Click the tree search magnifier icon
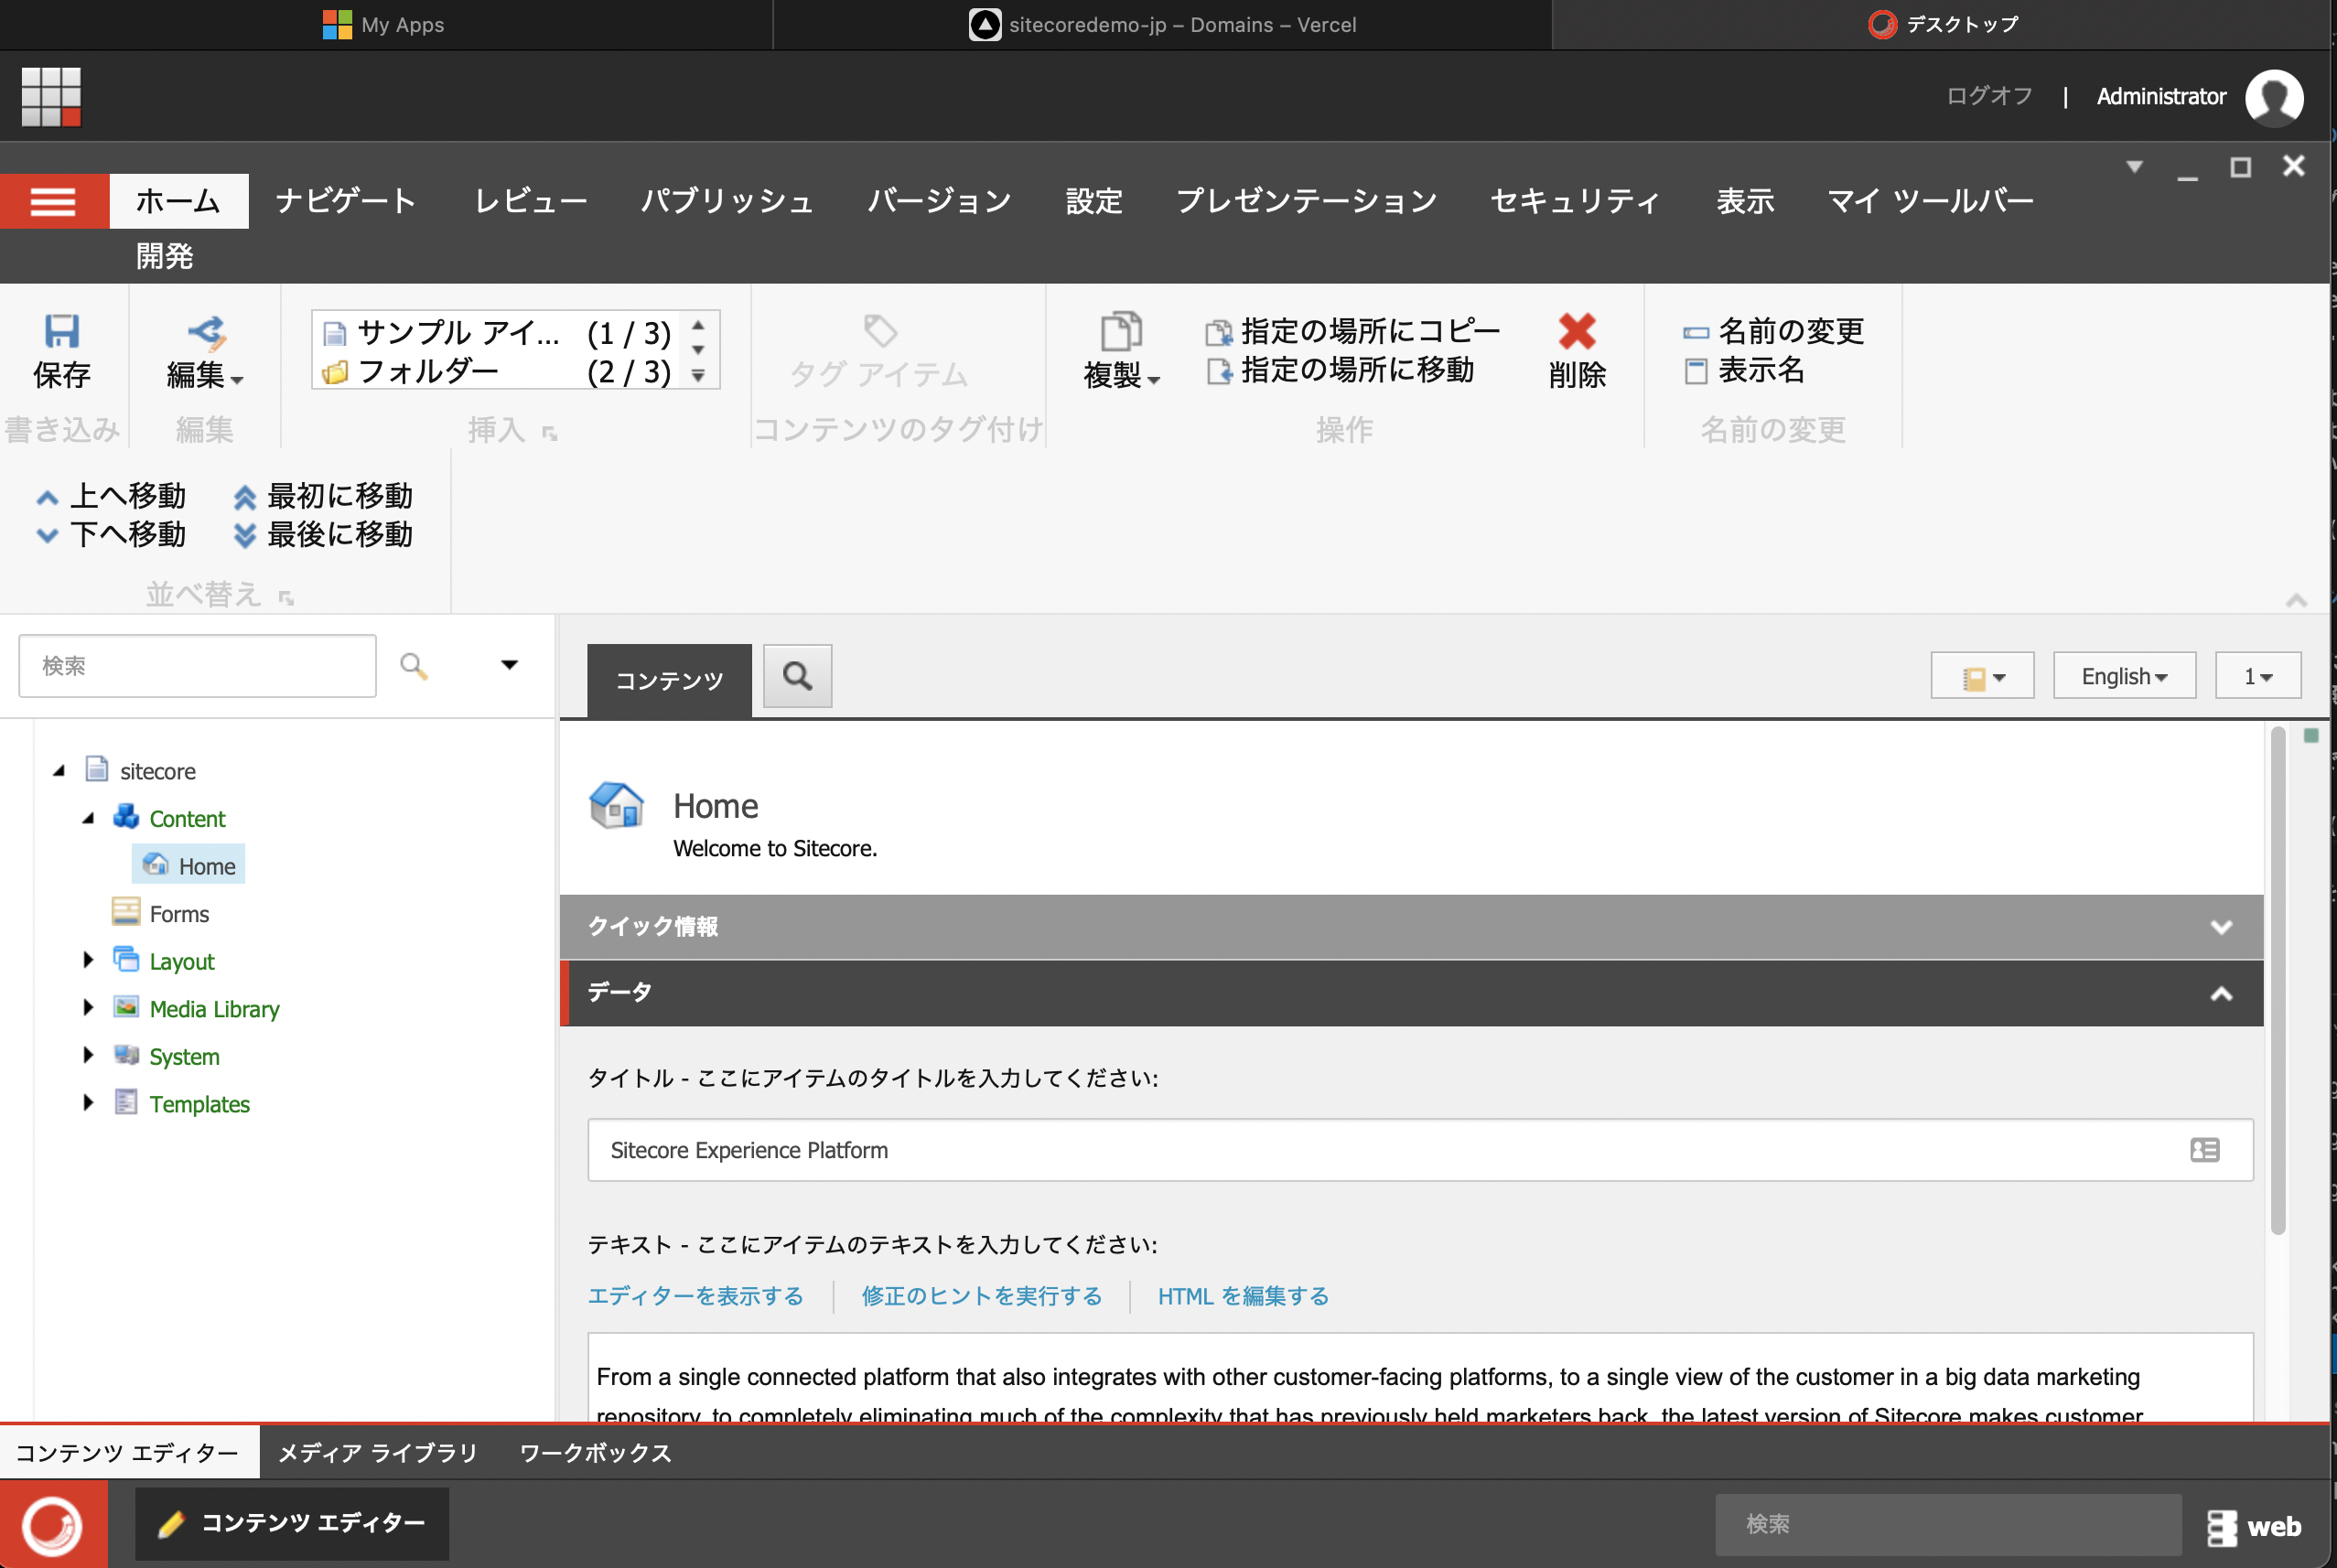2337x1568 pixels. point(414,666)
